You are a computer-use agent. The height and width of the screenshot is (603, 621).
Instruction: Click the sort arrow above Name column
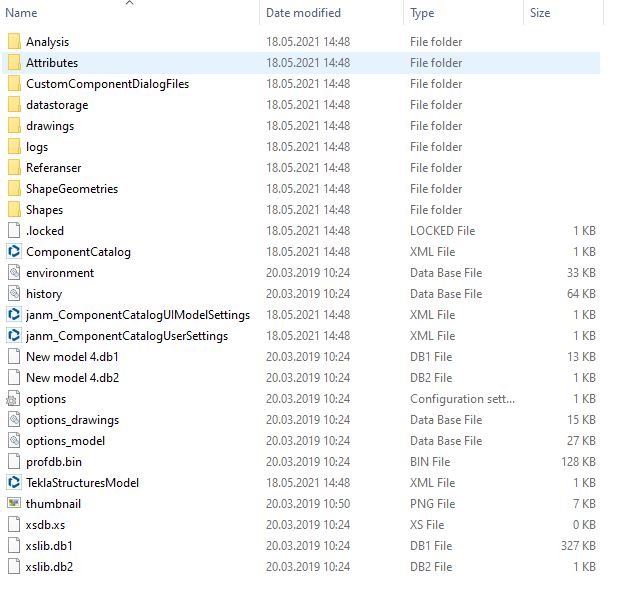[x=130, y=3]
